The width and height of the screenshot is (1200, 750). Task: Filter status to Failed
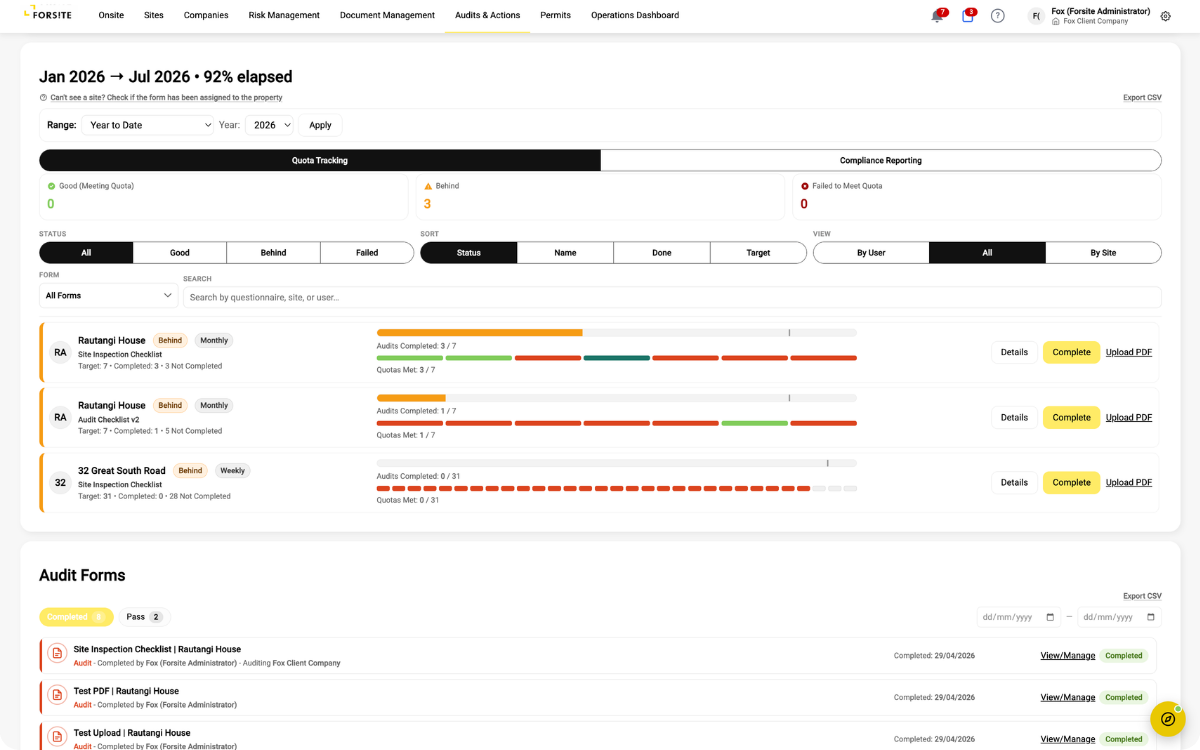pos(367,253)
